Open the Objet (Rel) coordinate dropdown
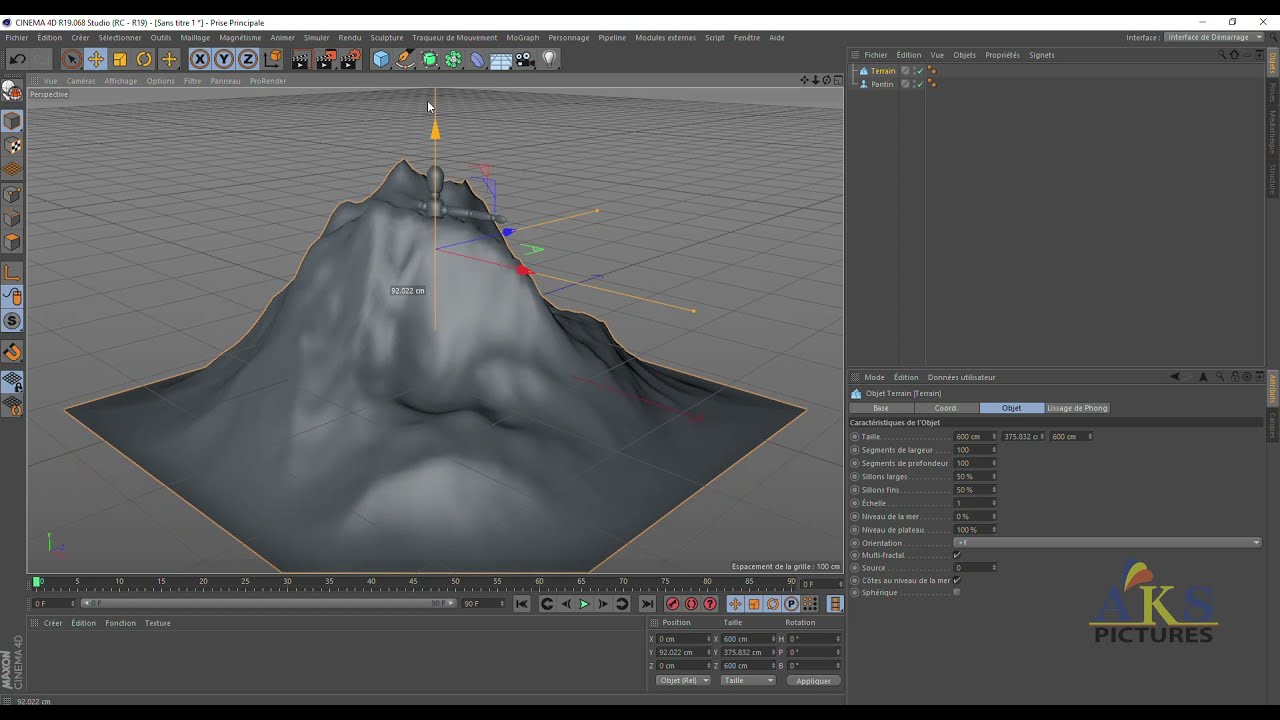The width and height of the screenshot is (1280, 720). [x=683, y=680]
